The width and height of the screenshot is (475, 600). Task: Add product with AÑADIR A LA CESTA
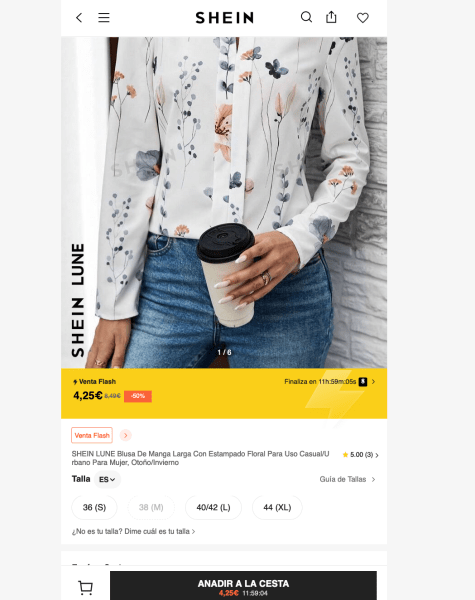243,586
